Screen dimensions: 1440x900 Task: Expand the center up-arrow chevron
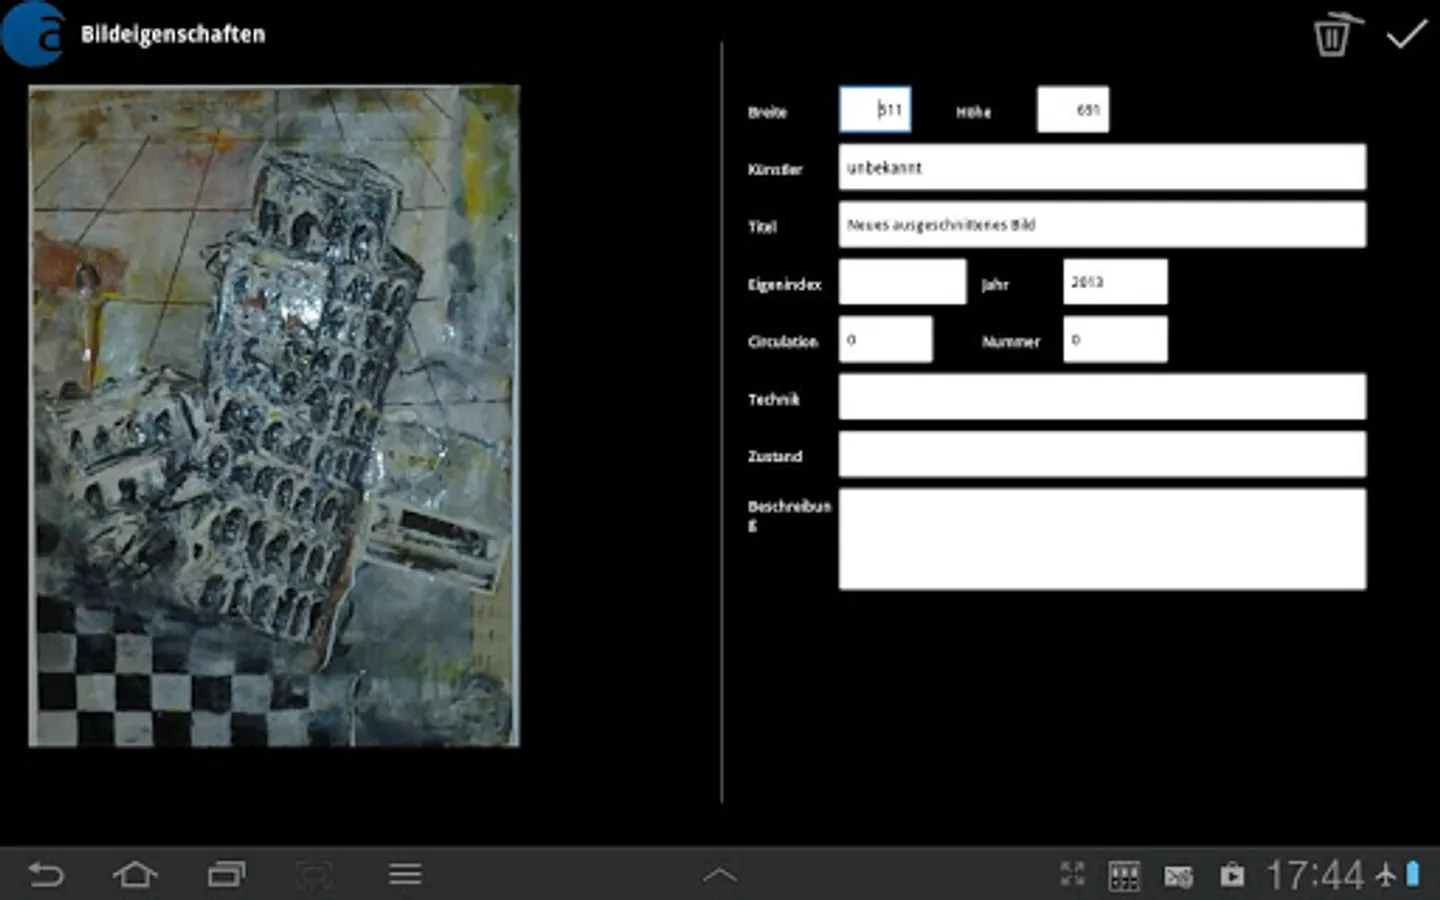pos(720,875)
